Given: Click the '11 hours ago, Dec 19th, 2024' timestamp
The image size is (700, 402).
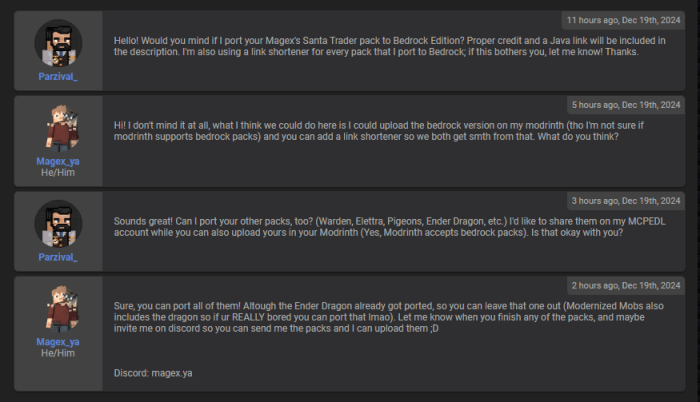Looking at the screenshot, I should pos(623,20).
